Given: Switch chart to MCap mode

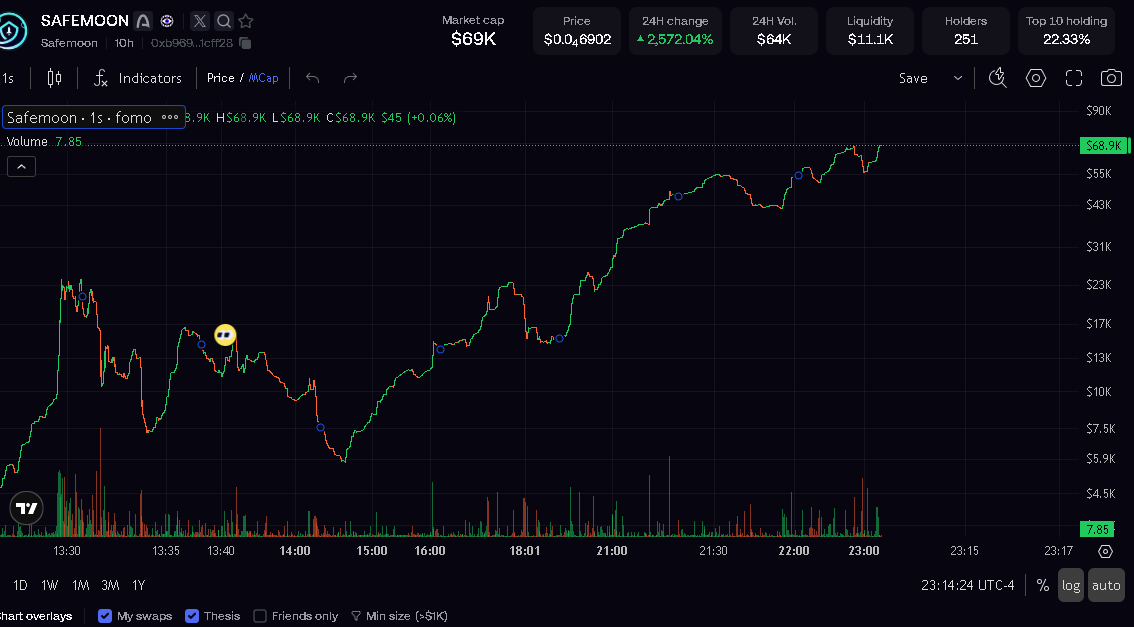Looking at the screenshot, I should pyautogui.click(x=263, y=78).
